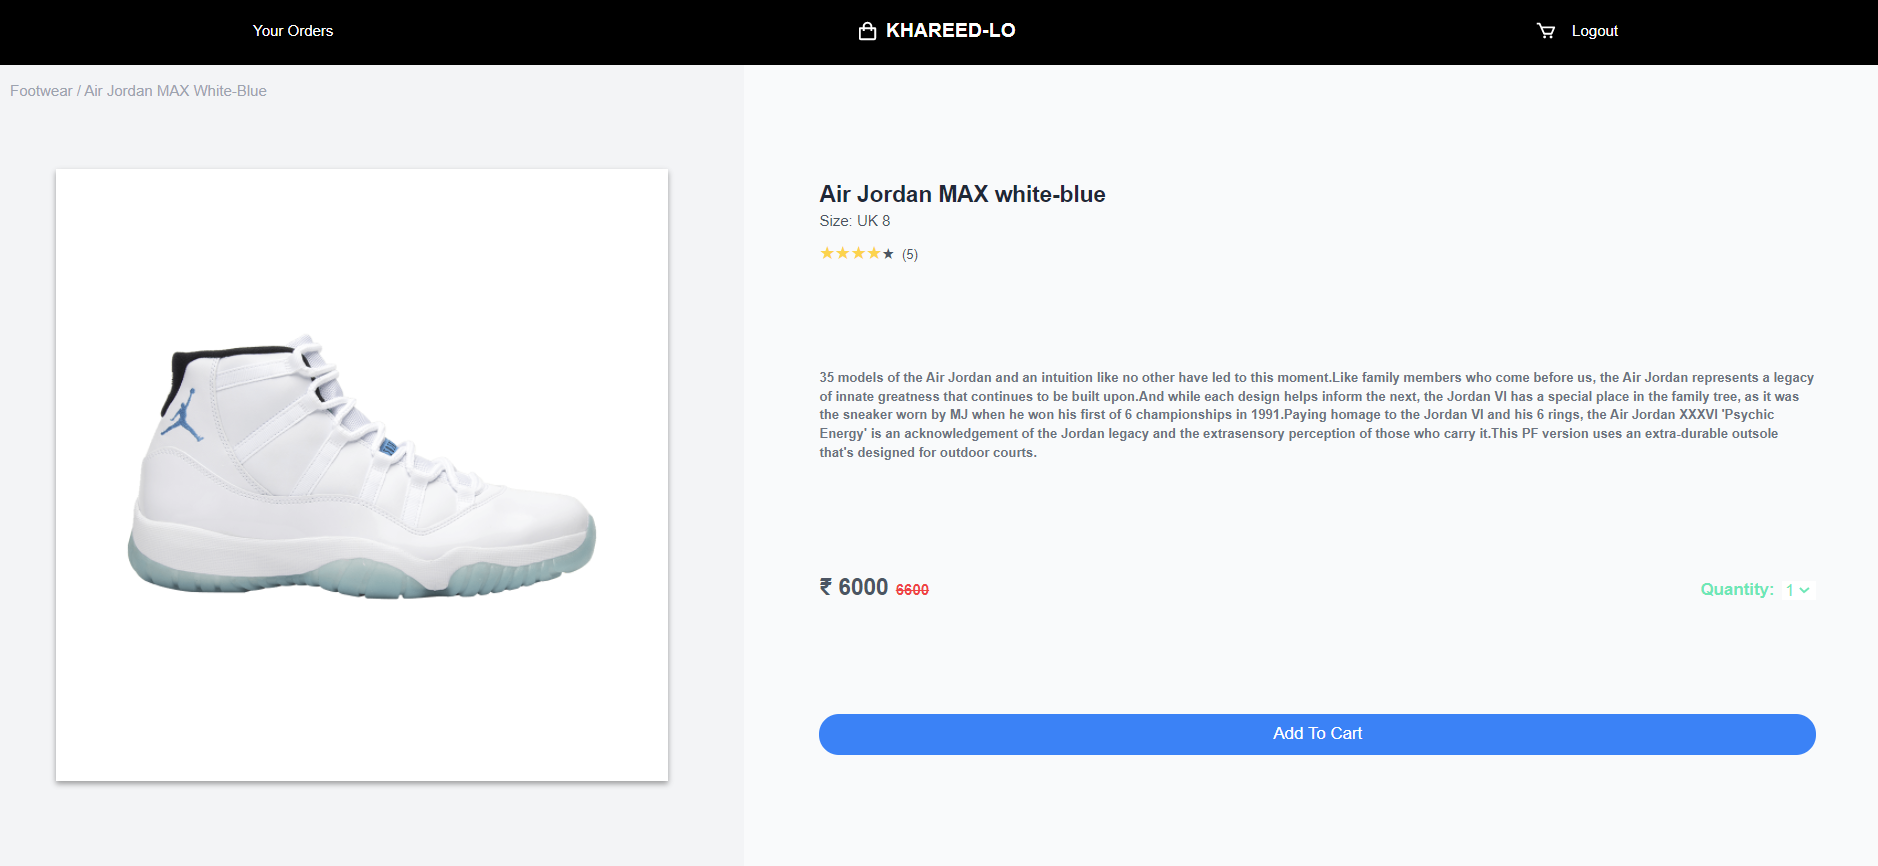Go to the Footwear breadcrumb link
This screenshot has width=1878, height=866.
click(x=41, y=91)
